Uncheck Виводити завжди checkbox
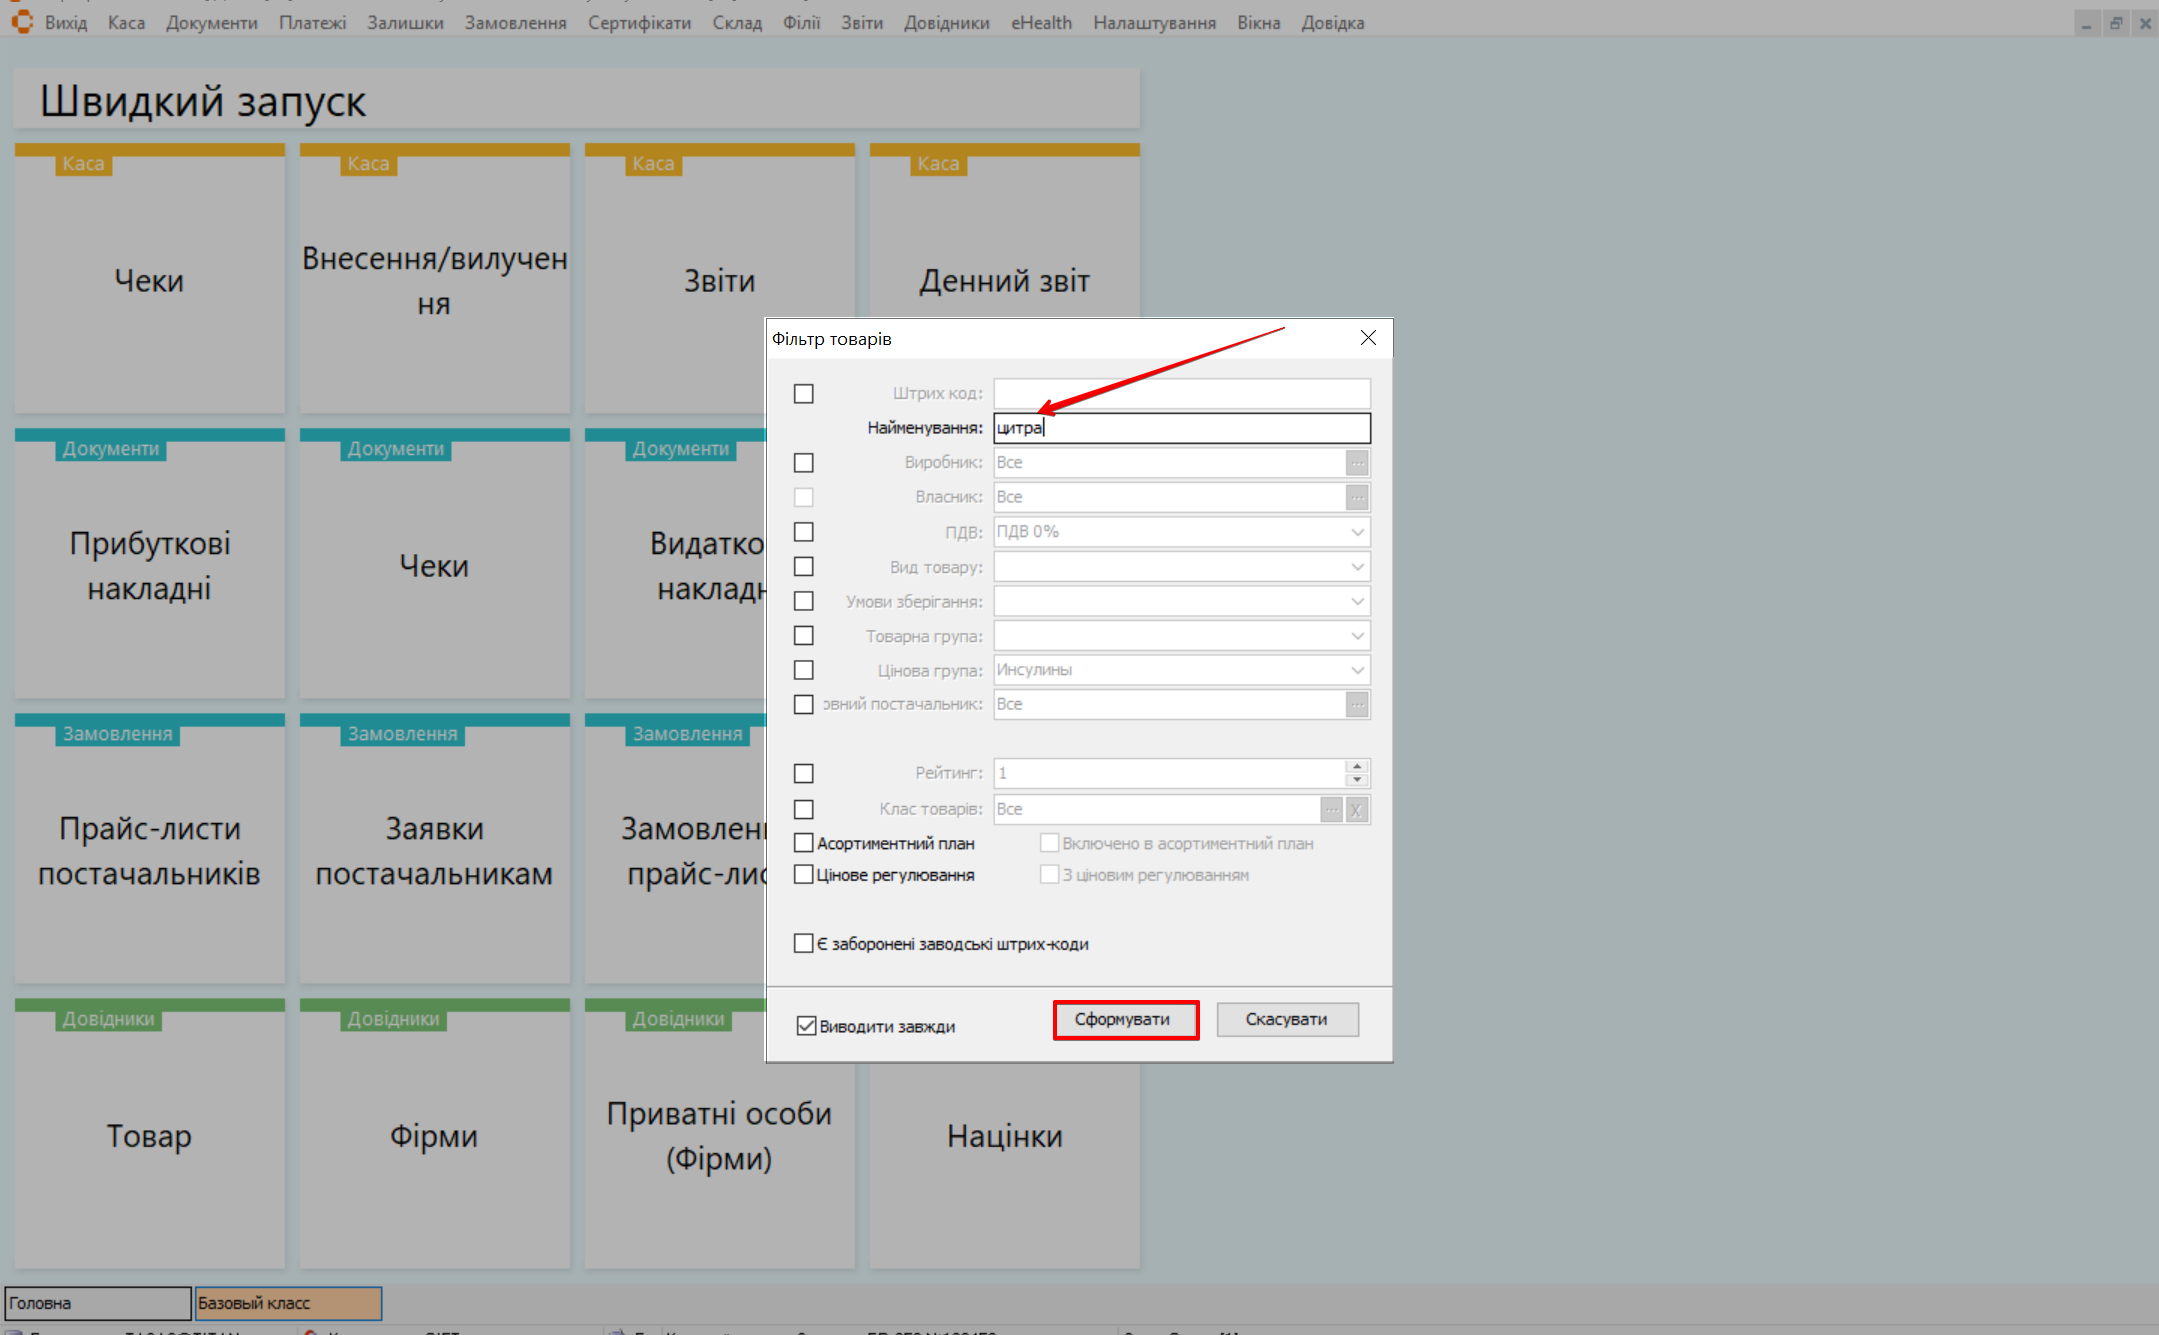Image resolution: width=2159 pixels, height=1335 pixels. tap(806, 1026)
